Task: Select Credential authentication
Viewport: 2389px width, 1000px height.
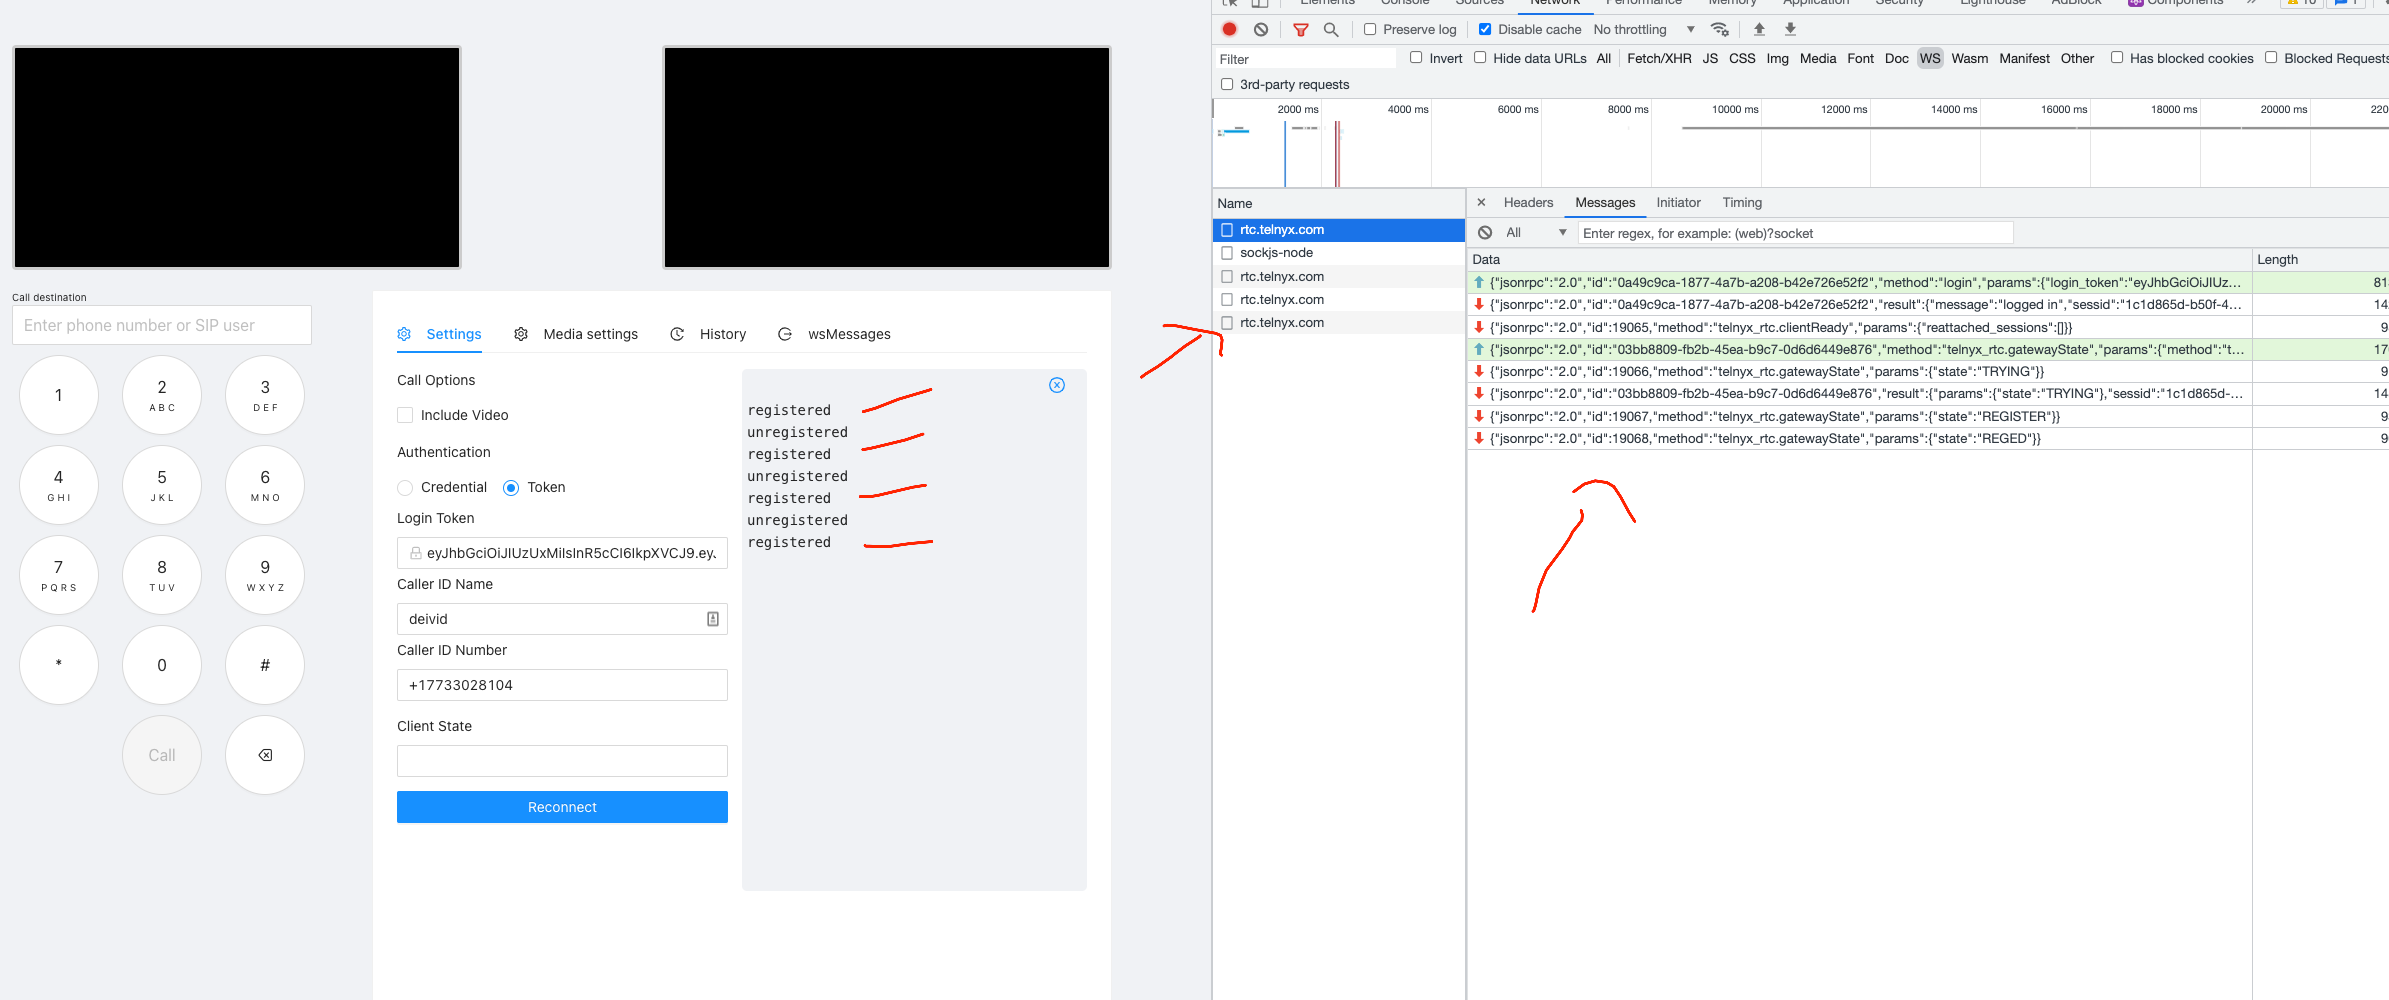Action: click(405, 487)
